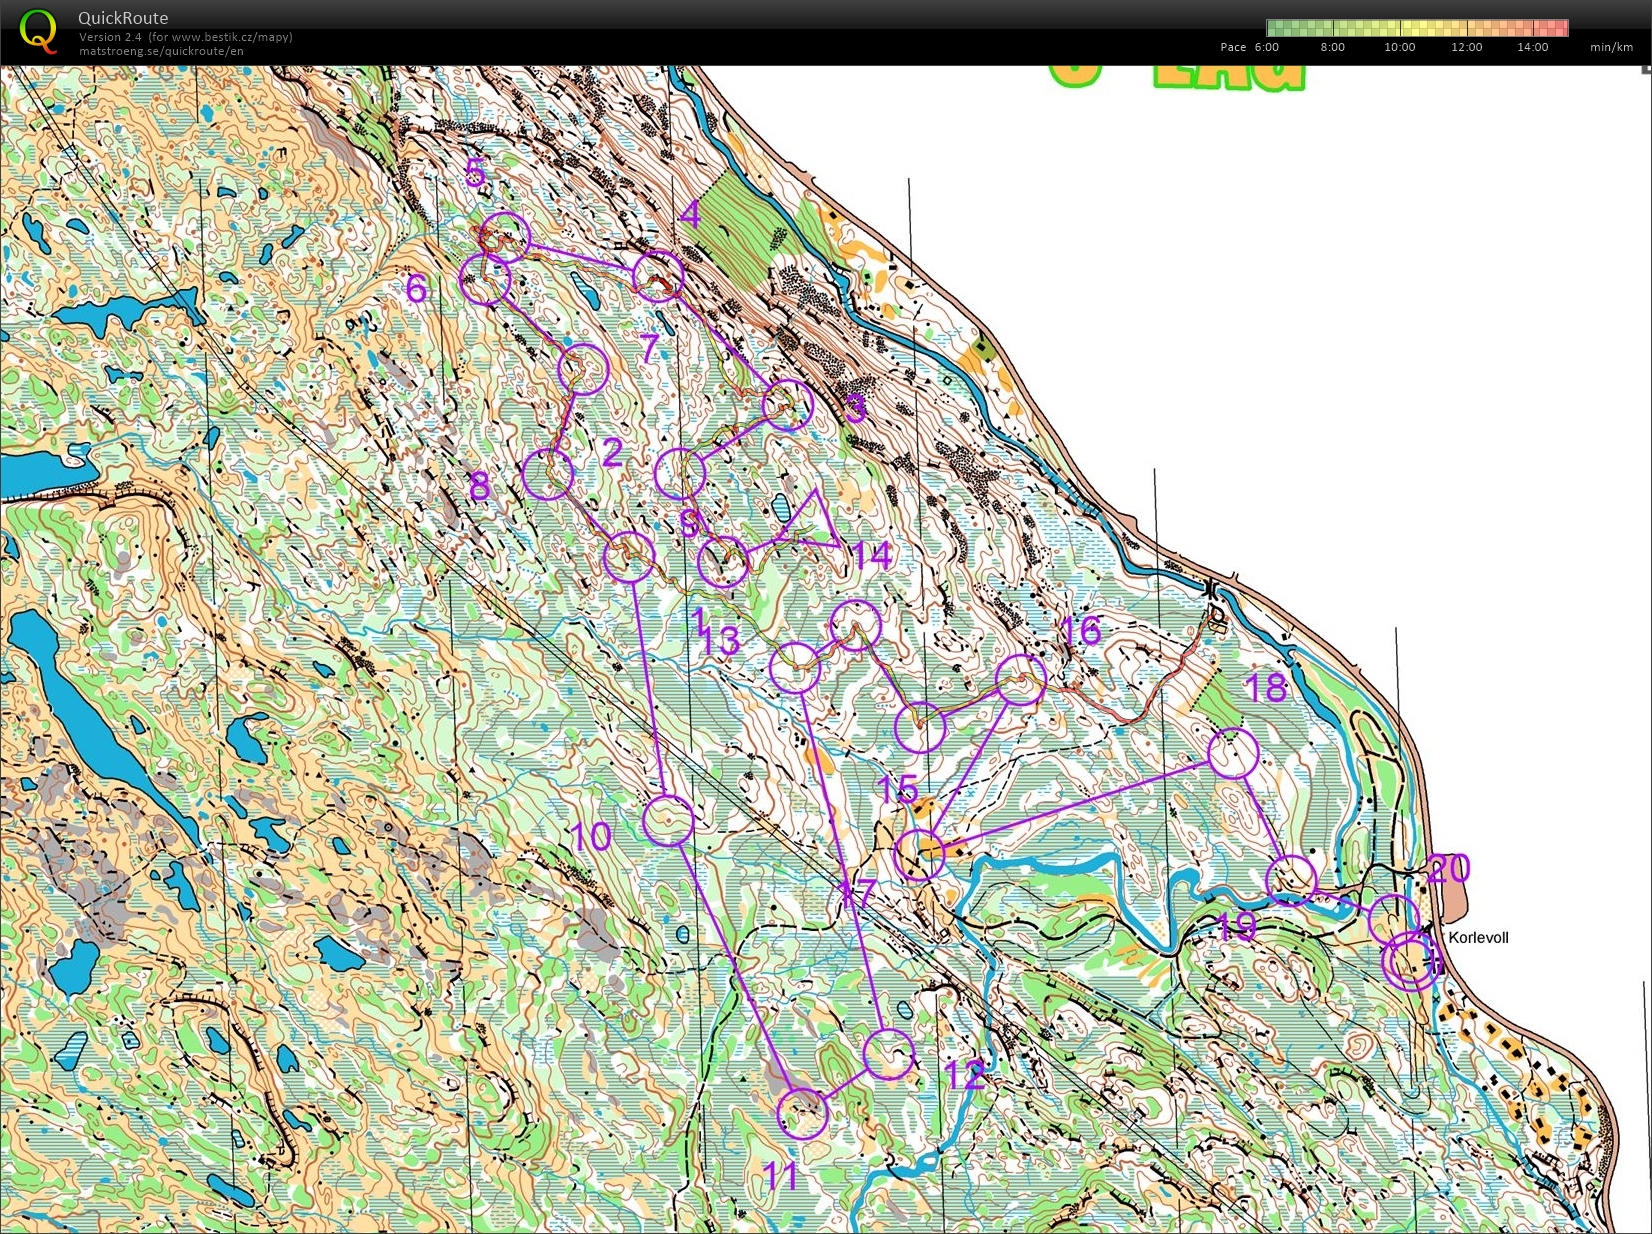Click the "Pace" label in the header
Image resolution: width=1652 pixels, height=1234 pixels.
click(x=1233, y=47)
